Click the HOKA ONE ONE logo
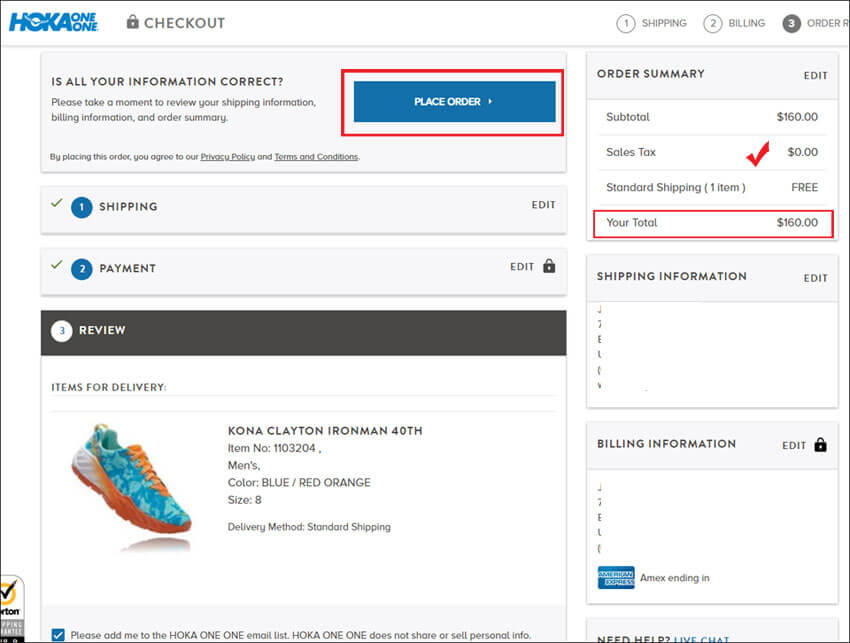This screenshot has height=643, width=850. [54, 22]
